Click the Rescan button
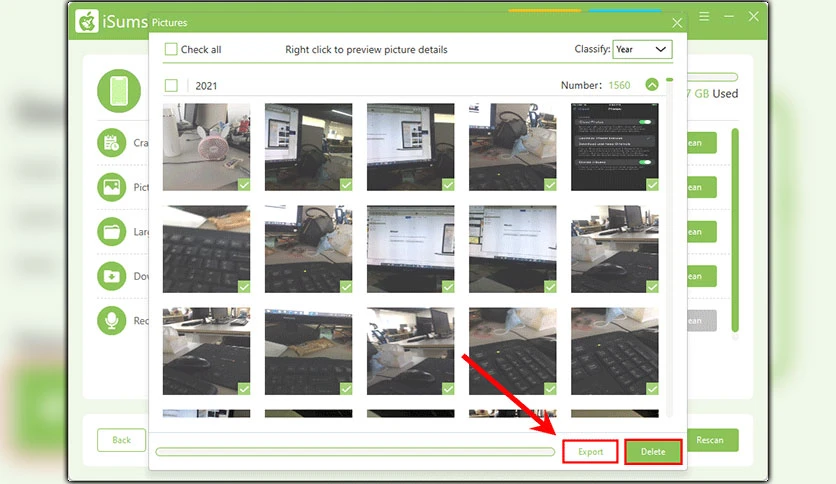Viewport: 836px width, 484px height. click(x=710, y=440)
